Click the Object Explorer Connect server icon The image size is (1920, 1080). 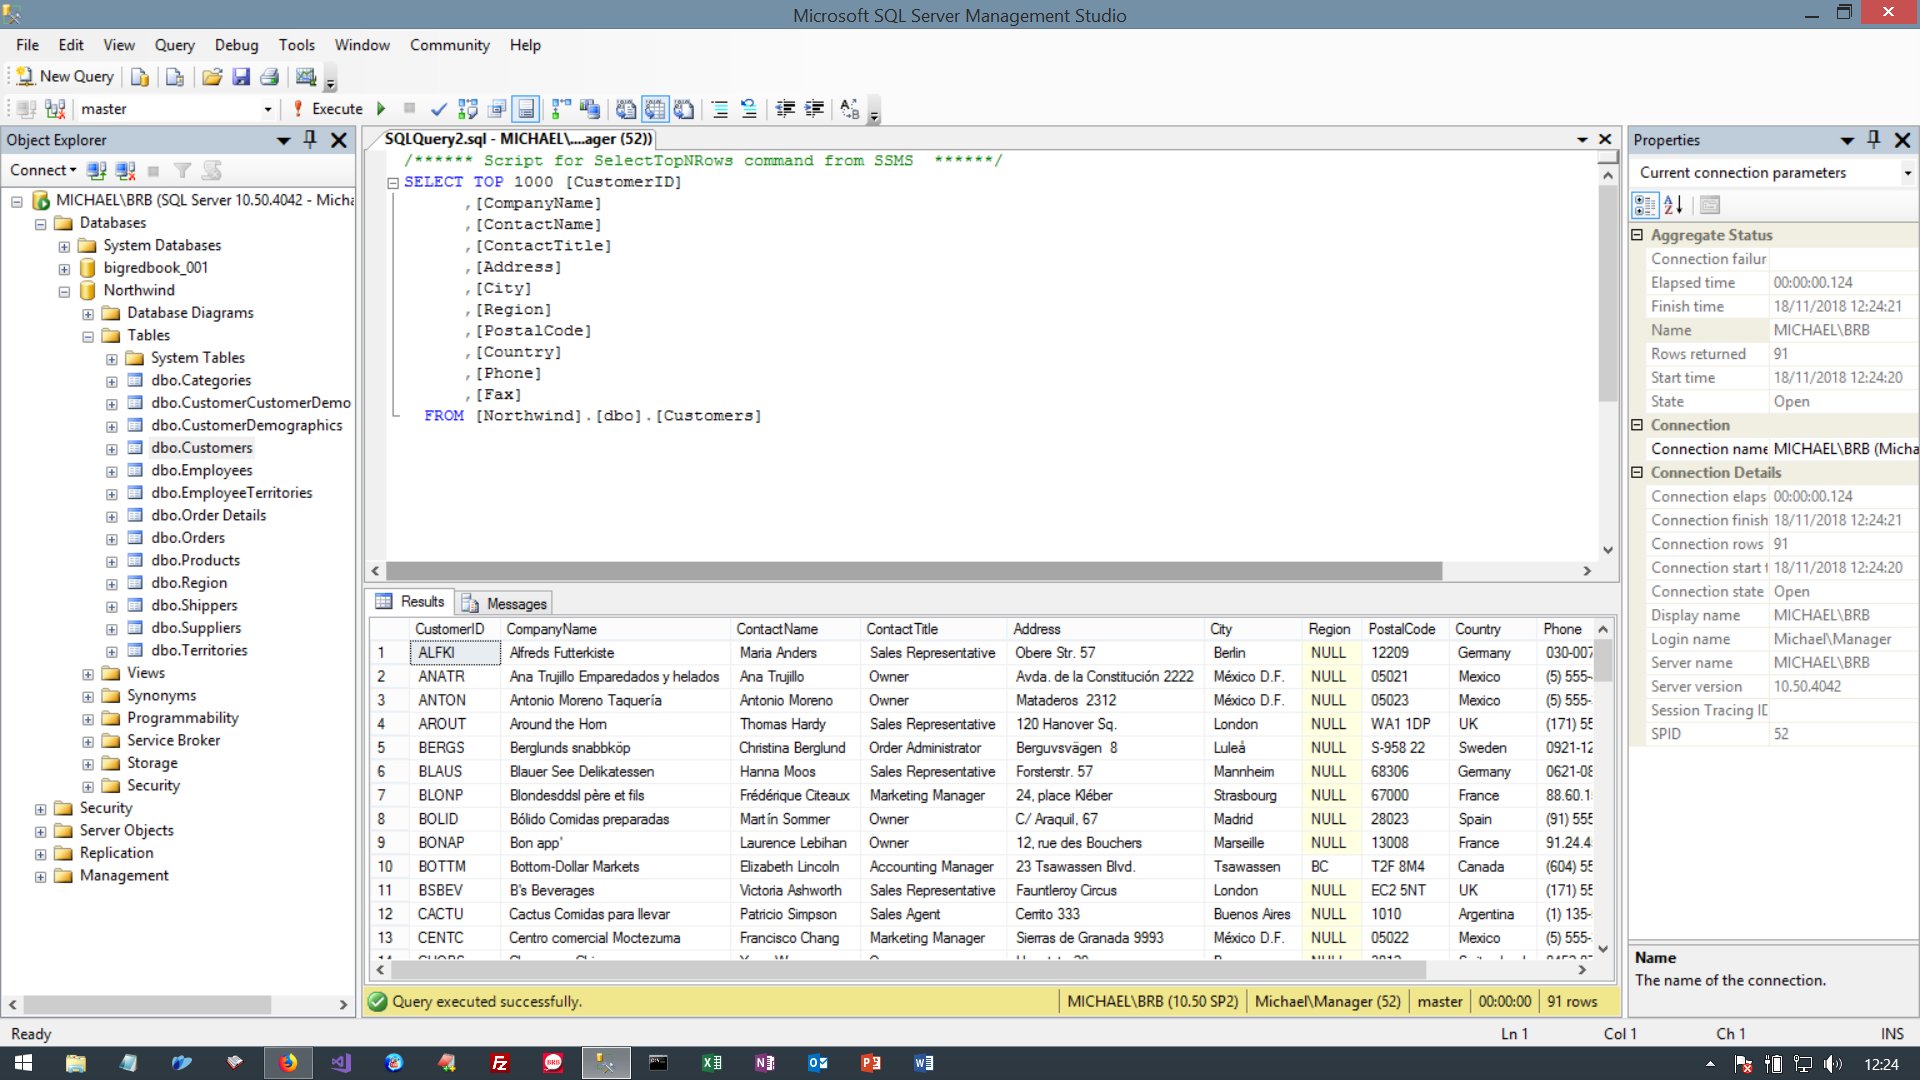(x=96, y=171)
